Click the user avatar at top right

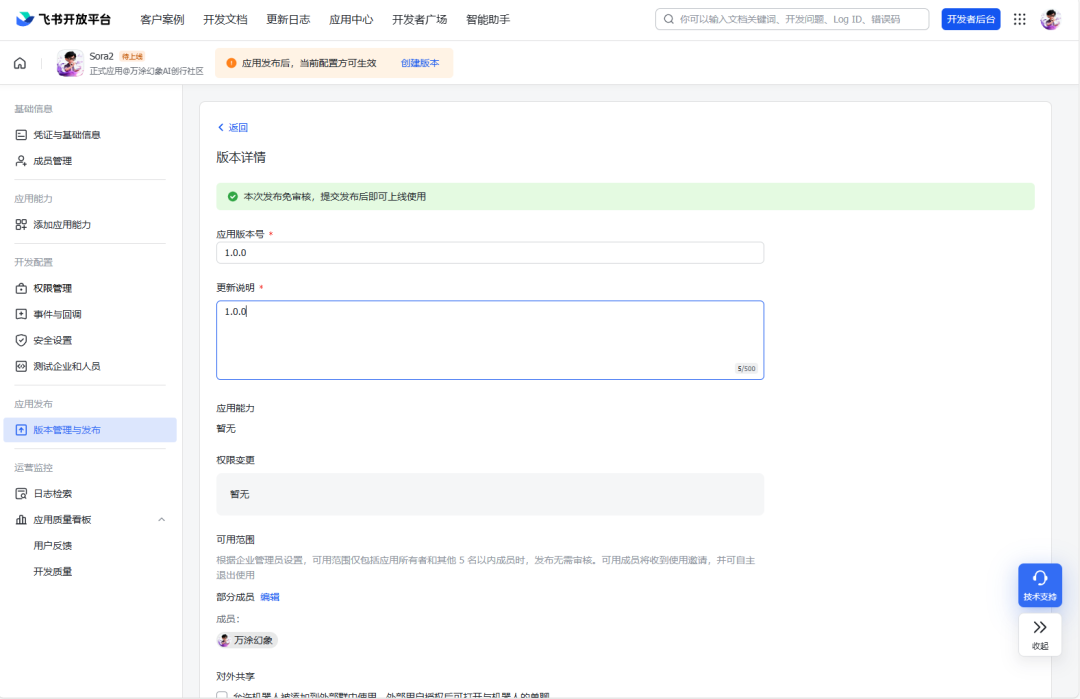coord(1050,19)
